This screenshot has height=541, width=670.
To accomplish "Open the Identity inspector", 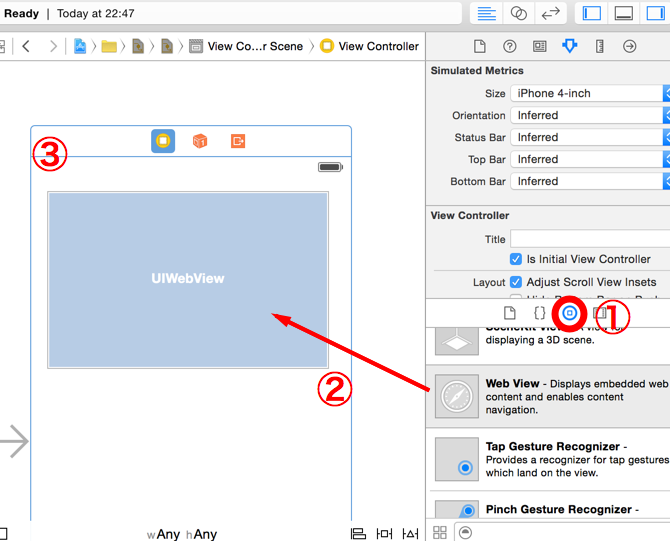I will [539, 46].
